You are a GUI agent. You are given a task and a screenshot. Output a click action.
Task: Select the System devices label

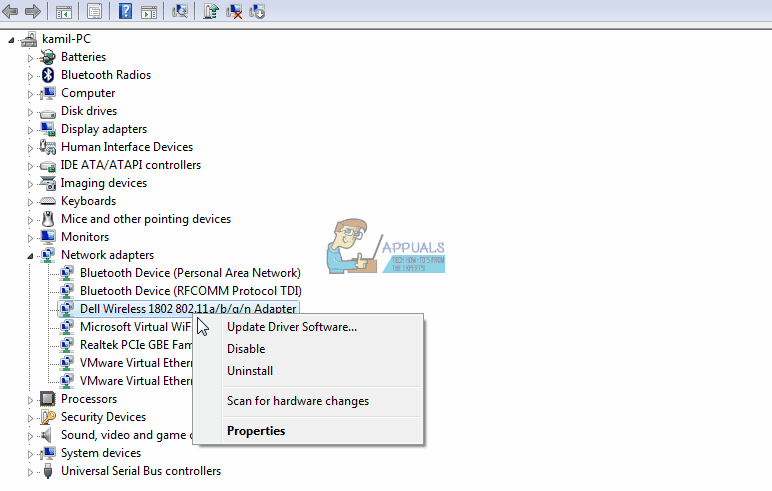(101, 453)
